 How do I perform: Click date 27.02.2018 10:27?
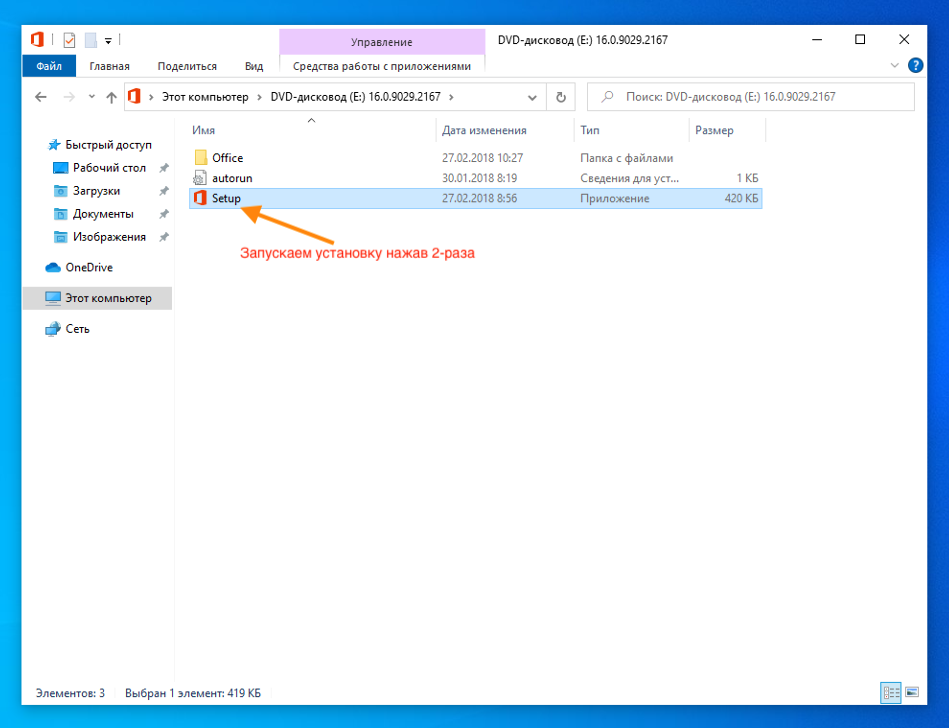(482, 158)
